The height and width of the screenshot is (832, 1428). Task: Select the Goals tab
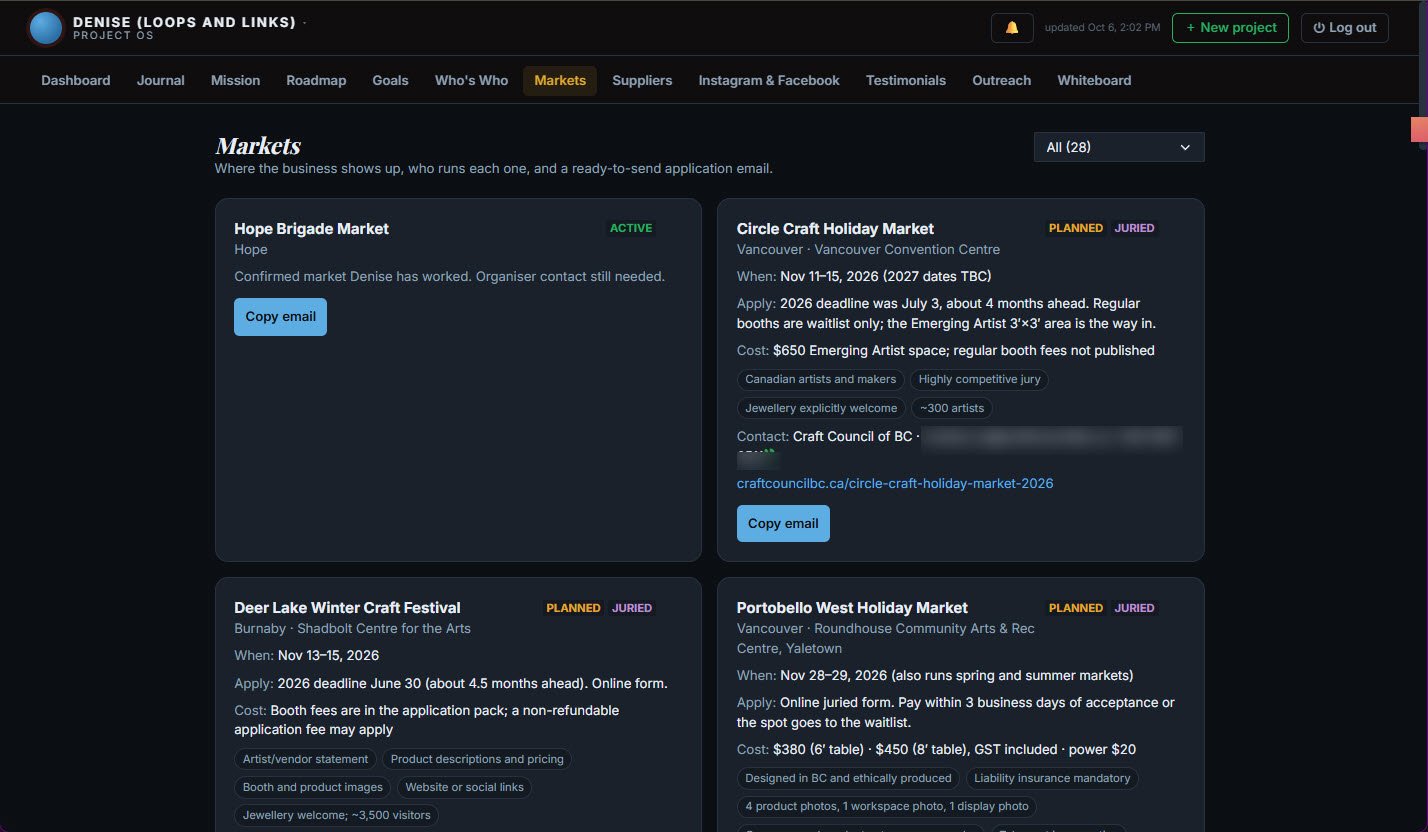tap(390, 80)
